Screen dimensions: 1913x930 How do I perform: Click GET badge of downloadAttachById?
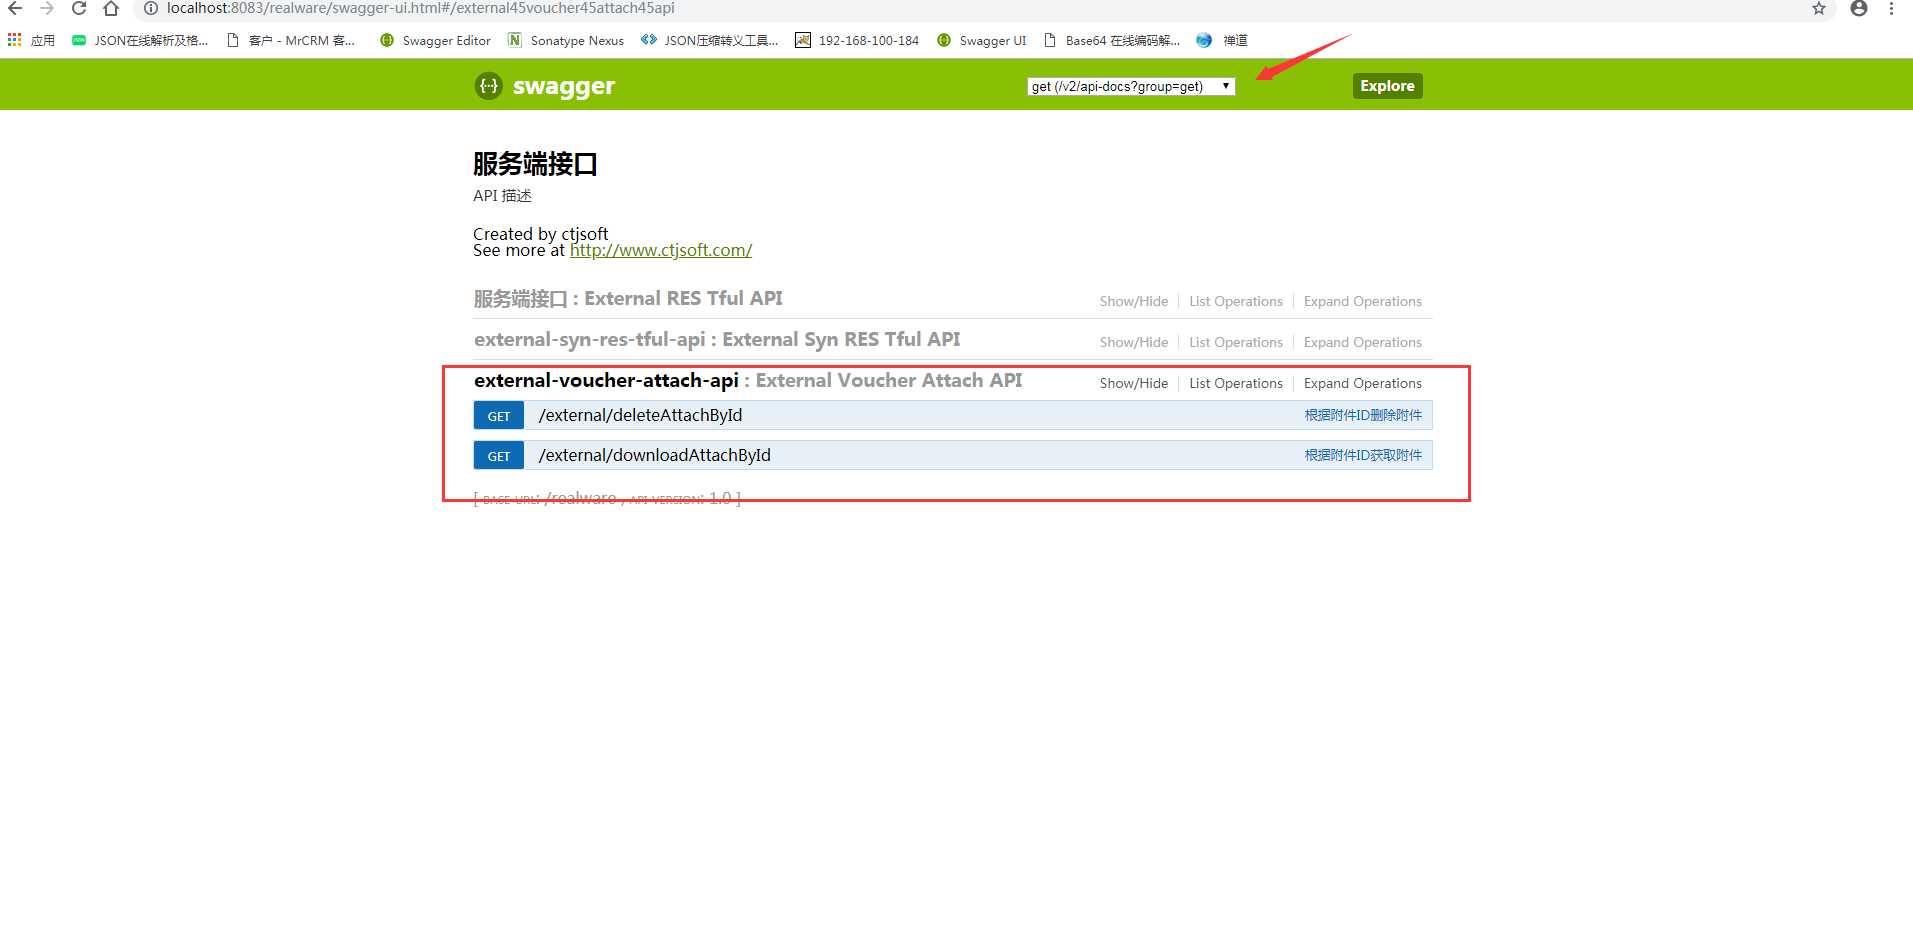click(499, 455)
